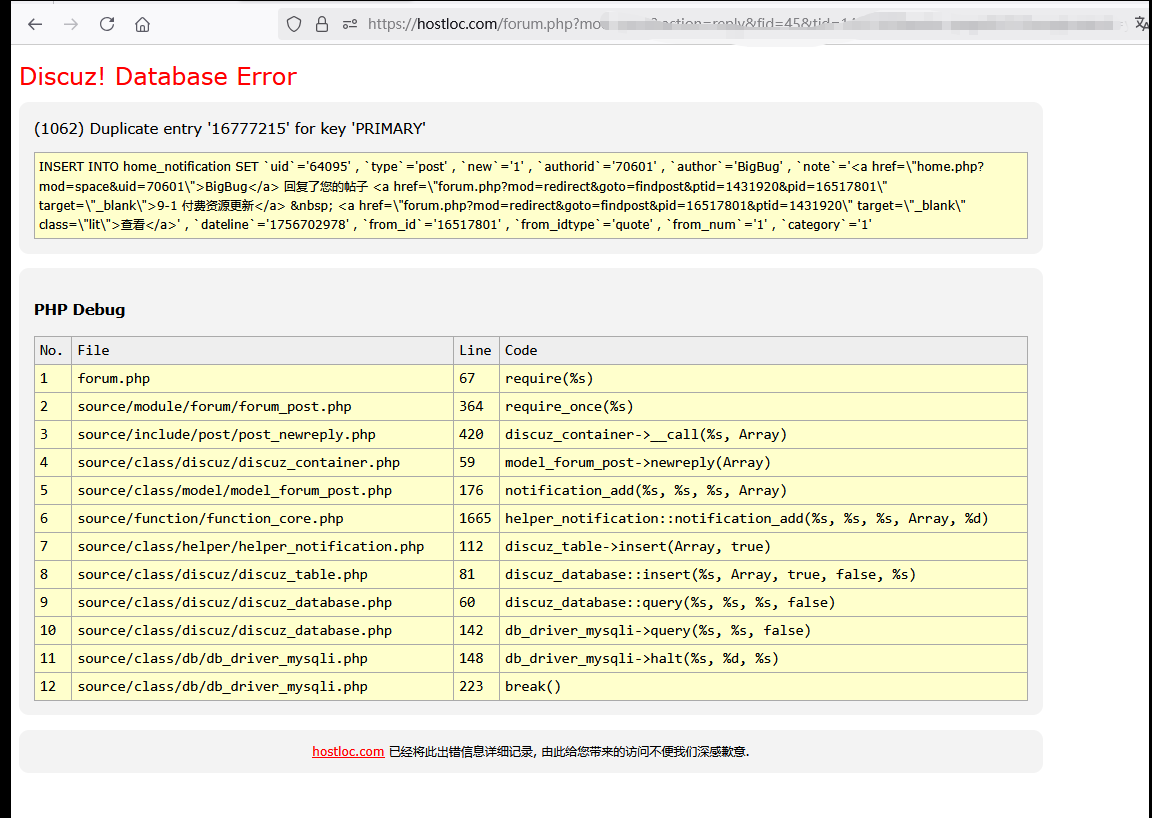This screenshot has height=818, width=1152.
Task: Click the Chinese error-logged apology text in footer
Action: coord(569,751)
